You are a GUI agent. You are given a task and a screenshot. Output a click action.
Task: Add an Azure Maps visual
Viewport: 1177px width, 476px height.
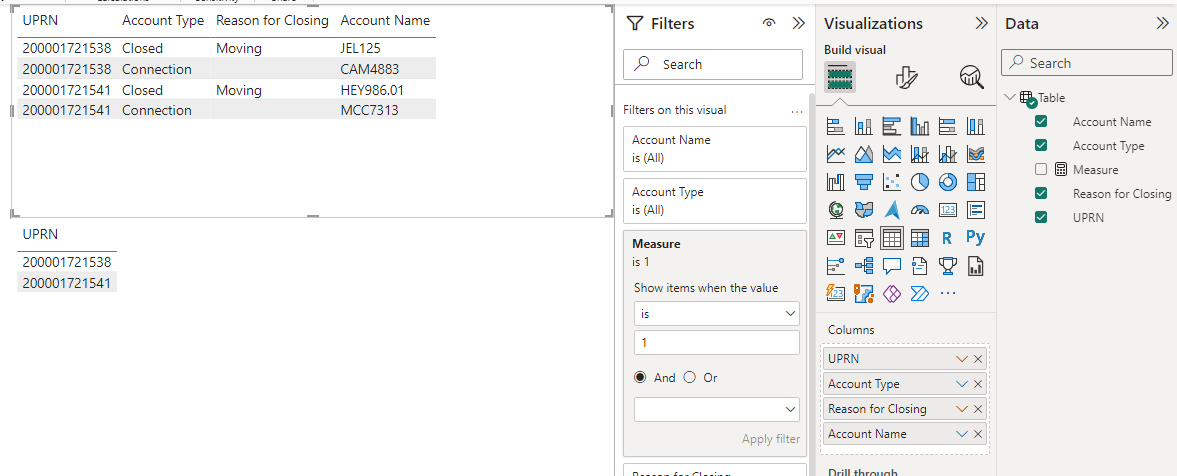(x=892, y=209)
